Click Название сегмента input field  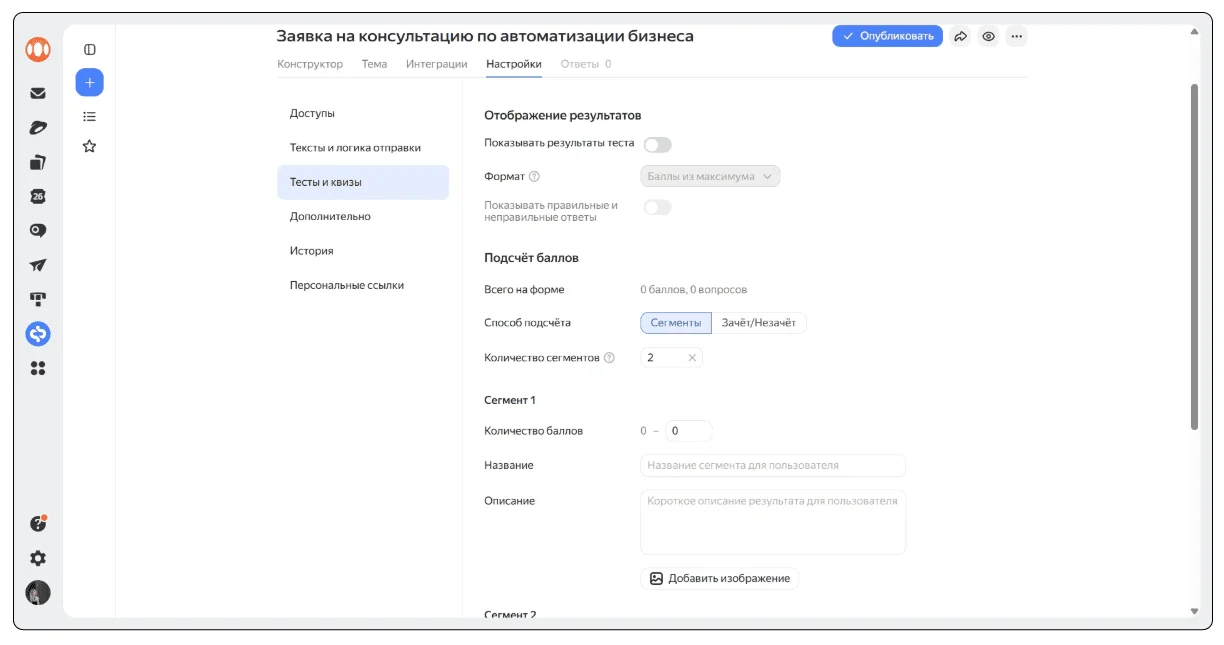[773, 465]
